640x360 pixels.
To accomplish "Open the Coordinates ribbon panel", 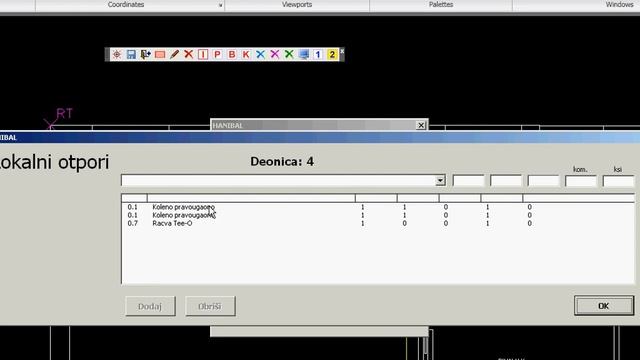I will pos(126,4).
